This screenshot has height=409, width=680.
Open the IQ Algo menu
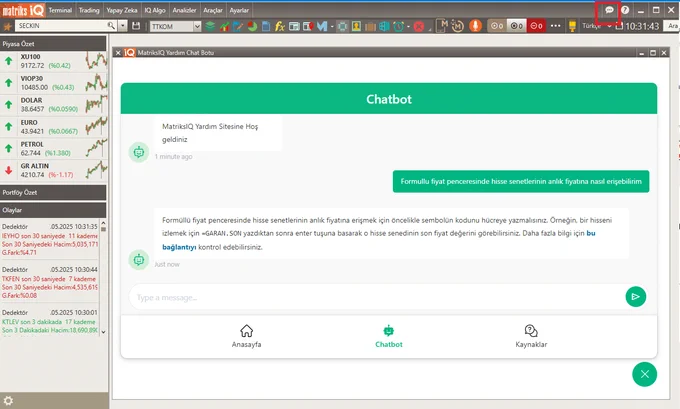(155, 10)
